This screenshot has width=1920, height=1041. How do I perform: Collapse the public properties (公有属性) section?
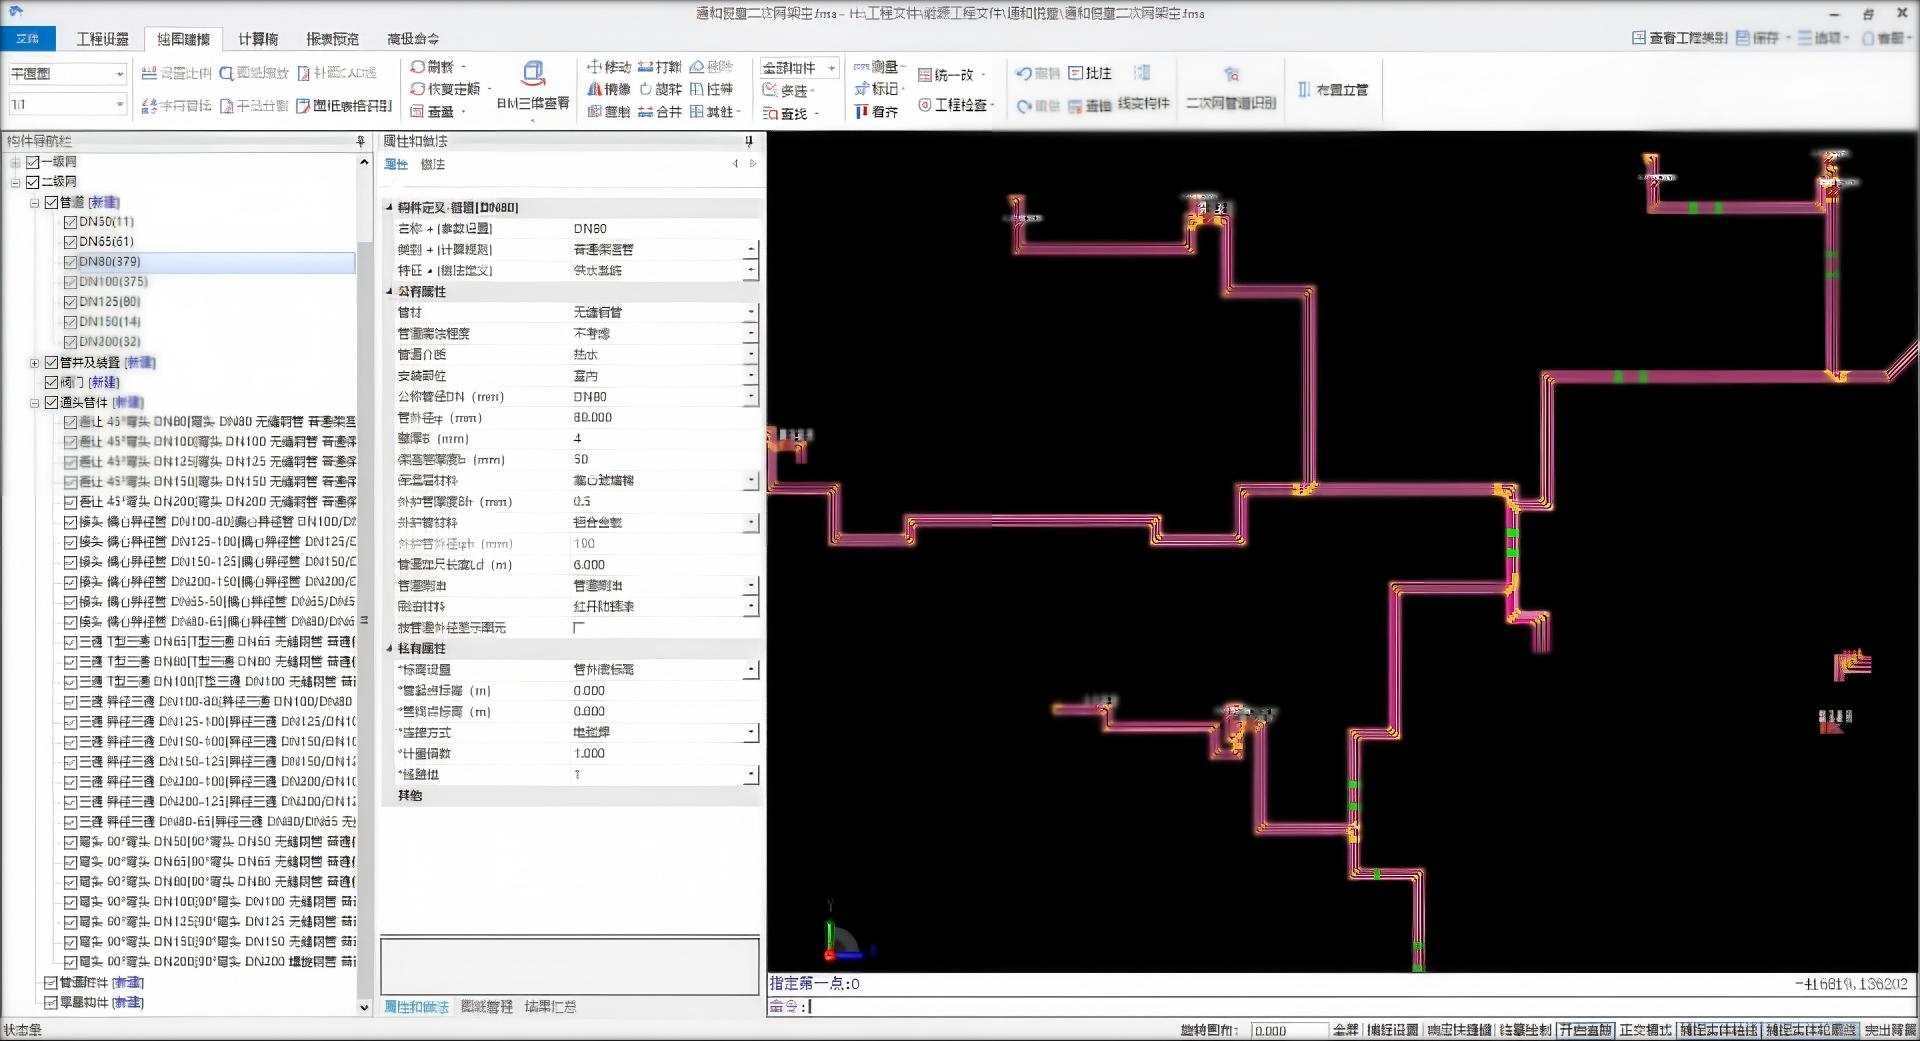[x=390, y=292]
